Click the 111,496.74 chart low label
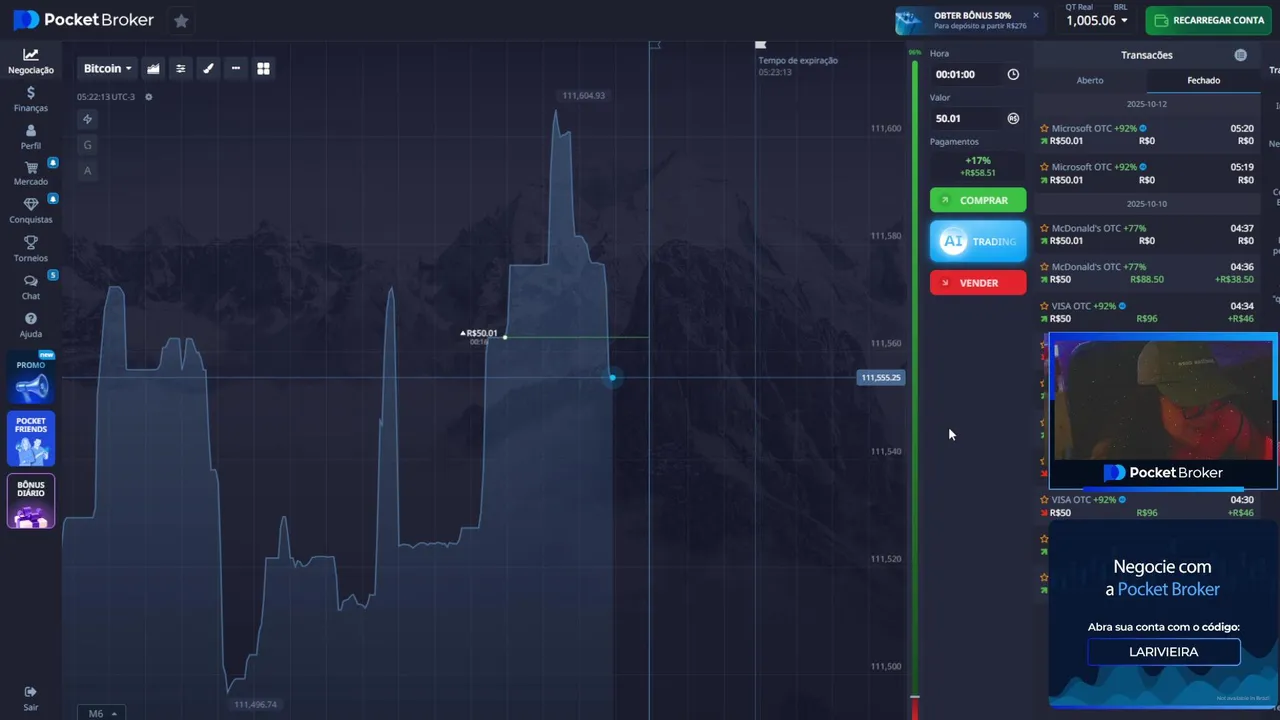This screenshot has height=720, width=1280. (255, 704)
